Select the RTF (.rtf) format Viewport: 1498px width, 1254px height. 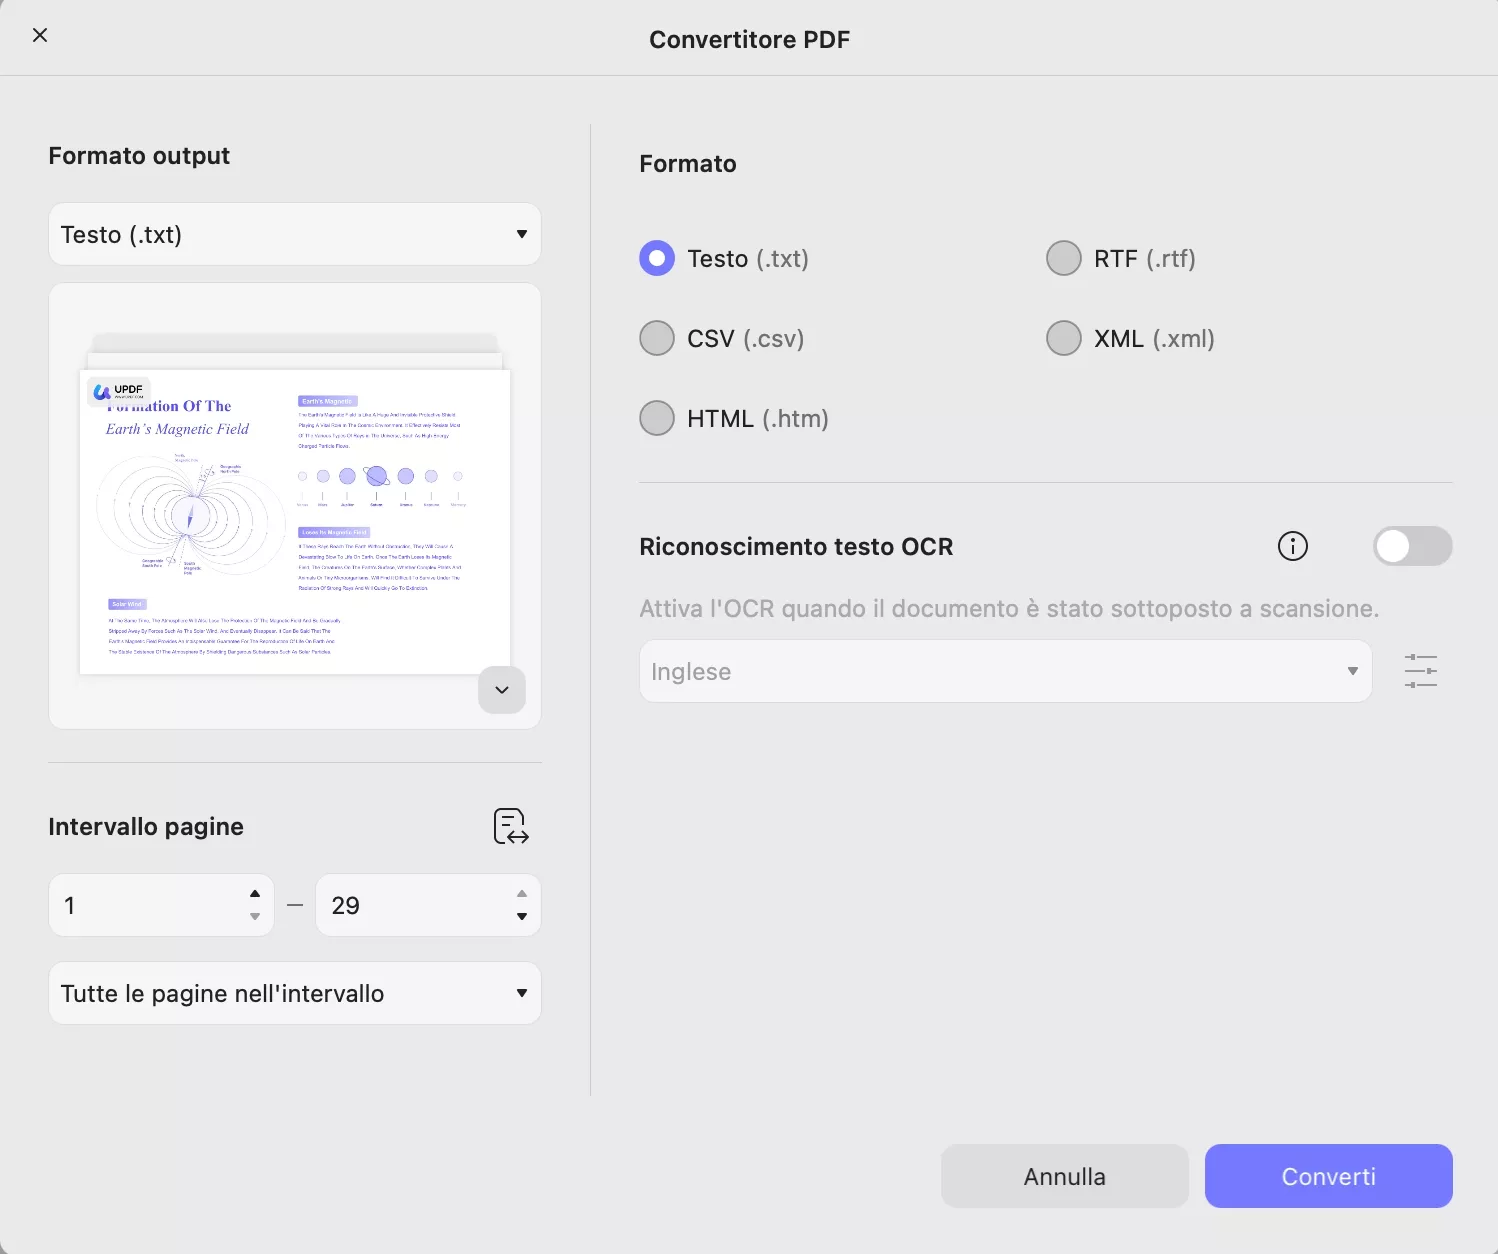click(1064, 259)
